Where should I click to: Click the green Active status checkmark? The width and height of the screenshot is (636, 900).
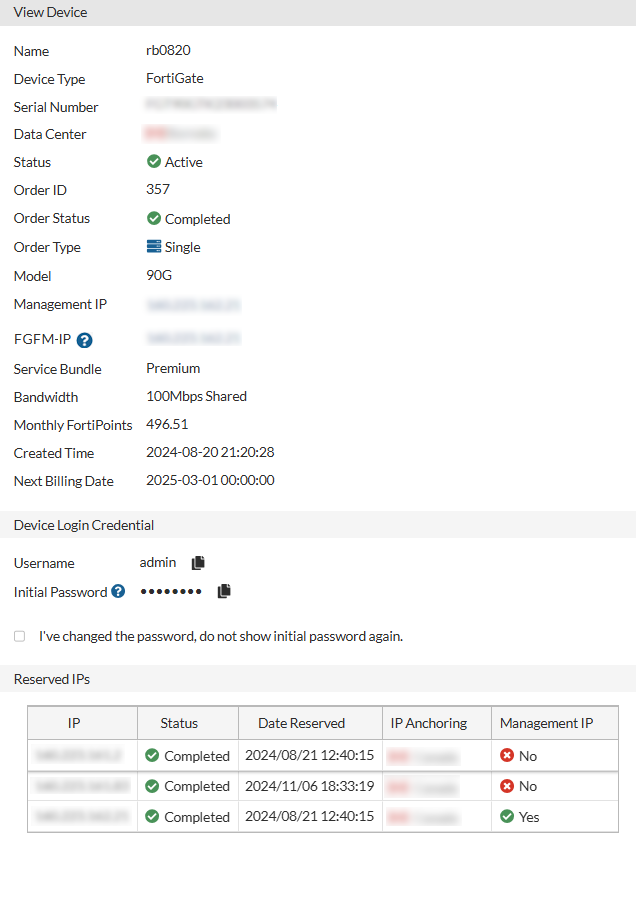154,161
